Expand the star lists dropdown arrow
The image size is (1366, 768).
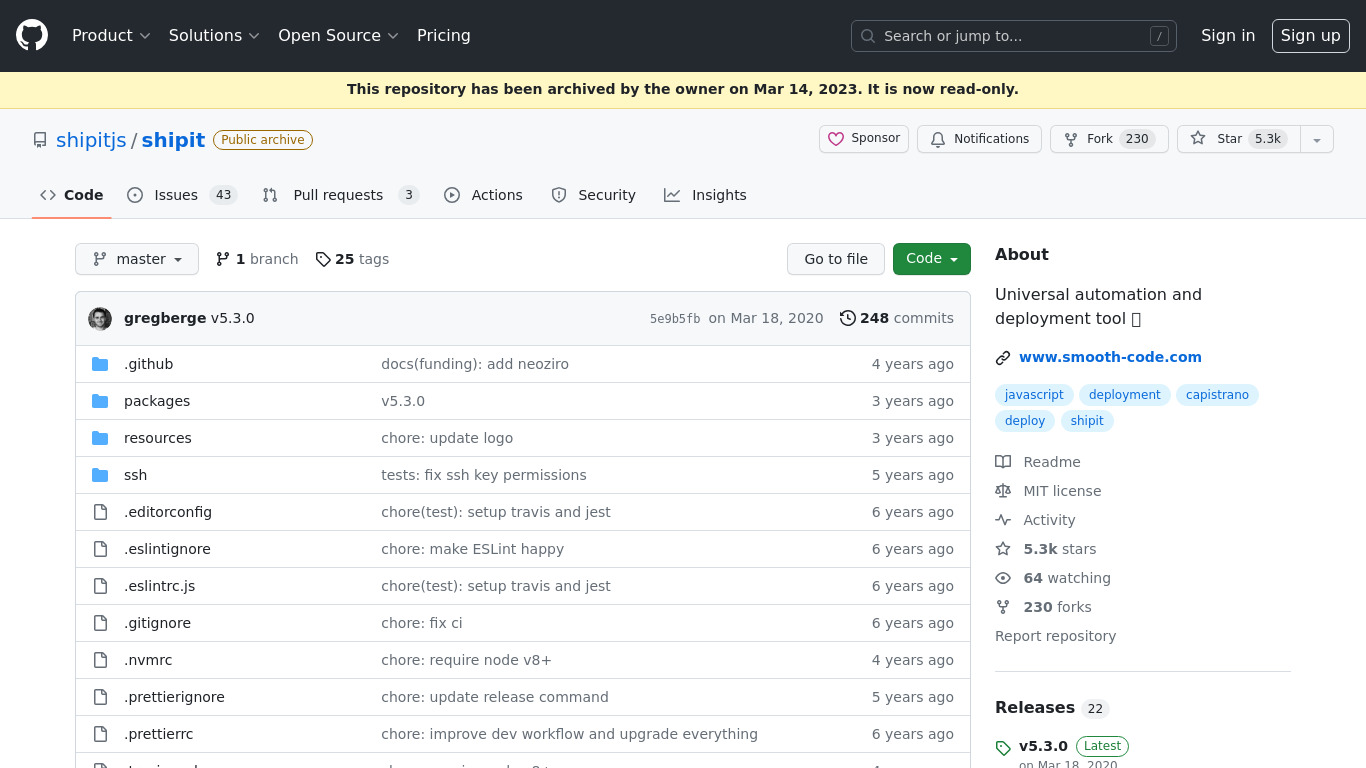[1317, 139]
